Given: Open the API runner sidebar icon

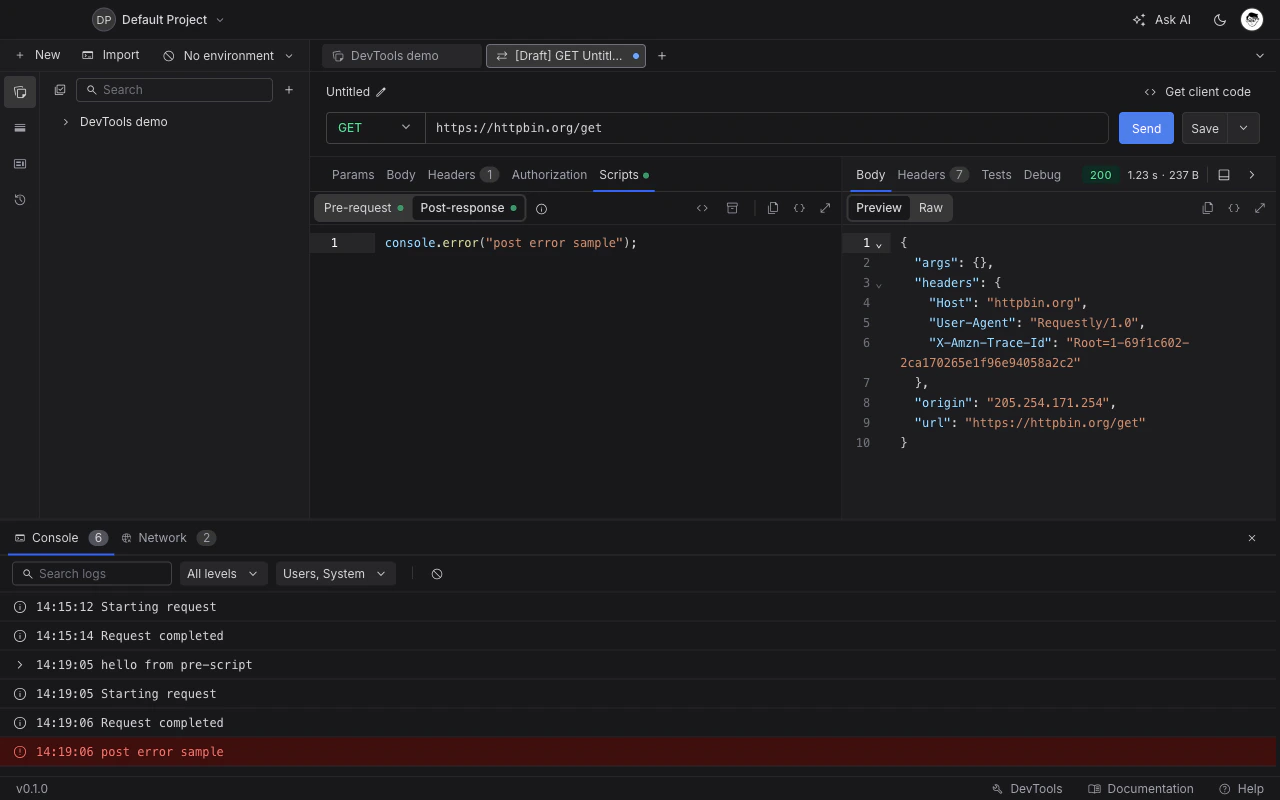Looking at the screenshot, I should tap(20, 164).
